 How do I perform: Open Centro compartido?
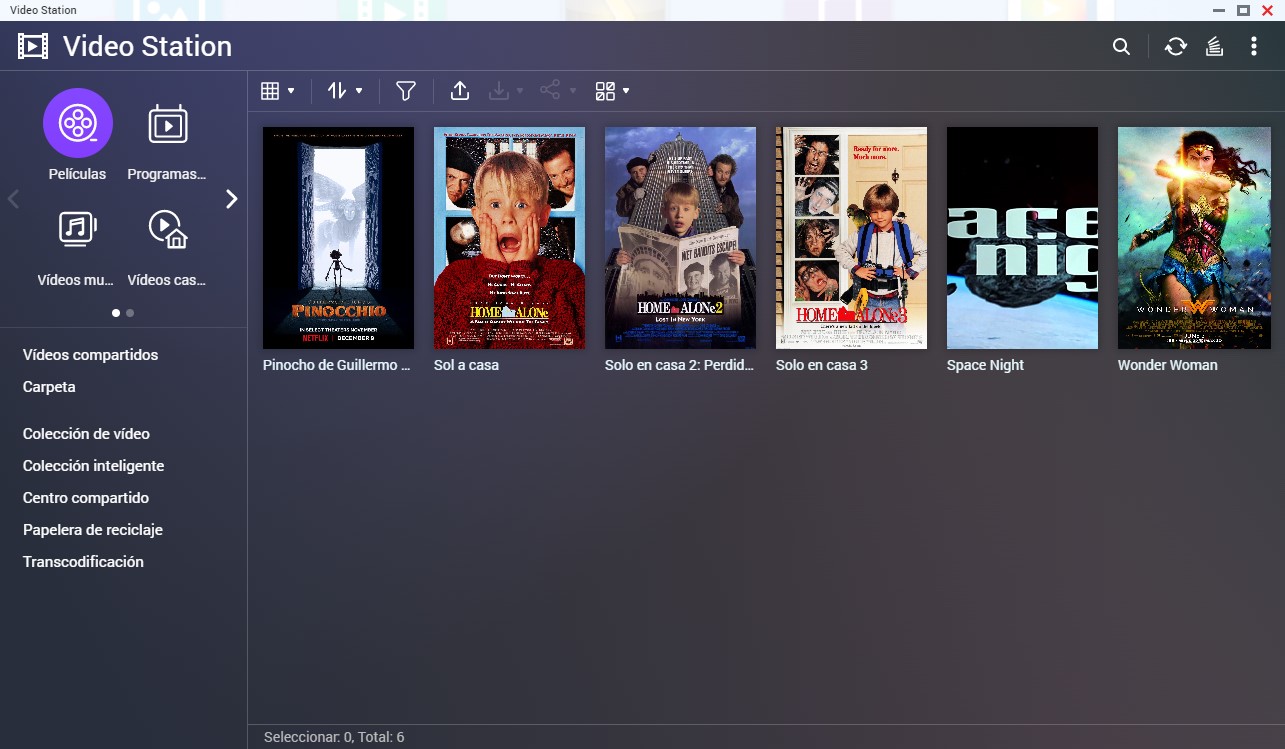[x=86, y=498]
